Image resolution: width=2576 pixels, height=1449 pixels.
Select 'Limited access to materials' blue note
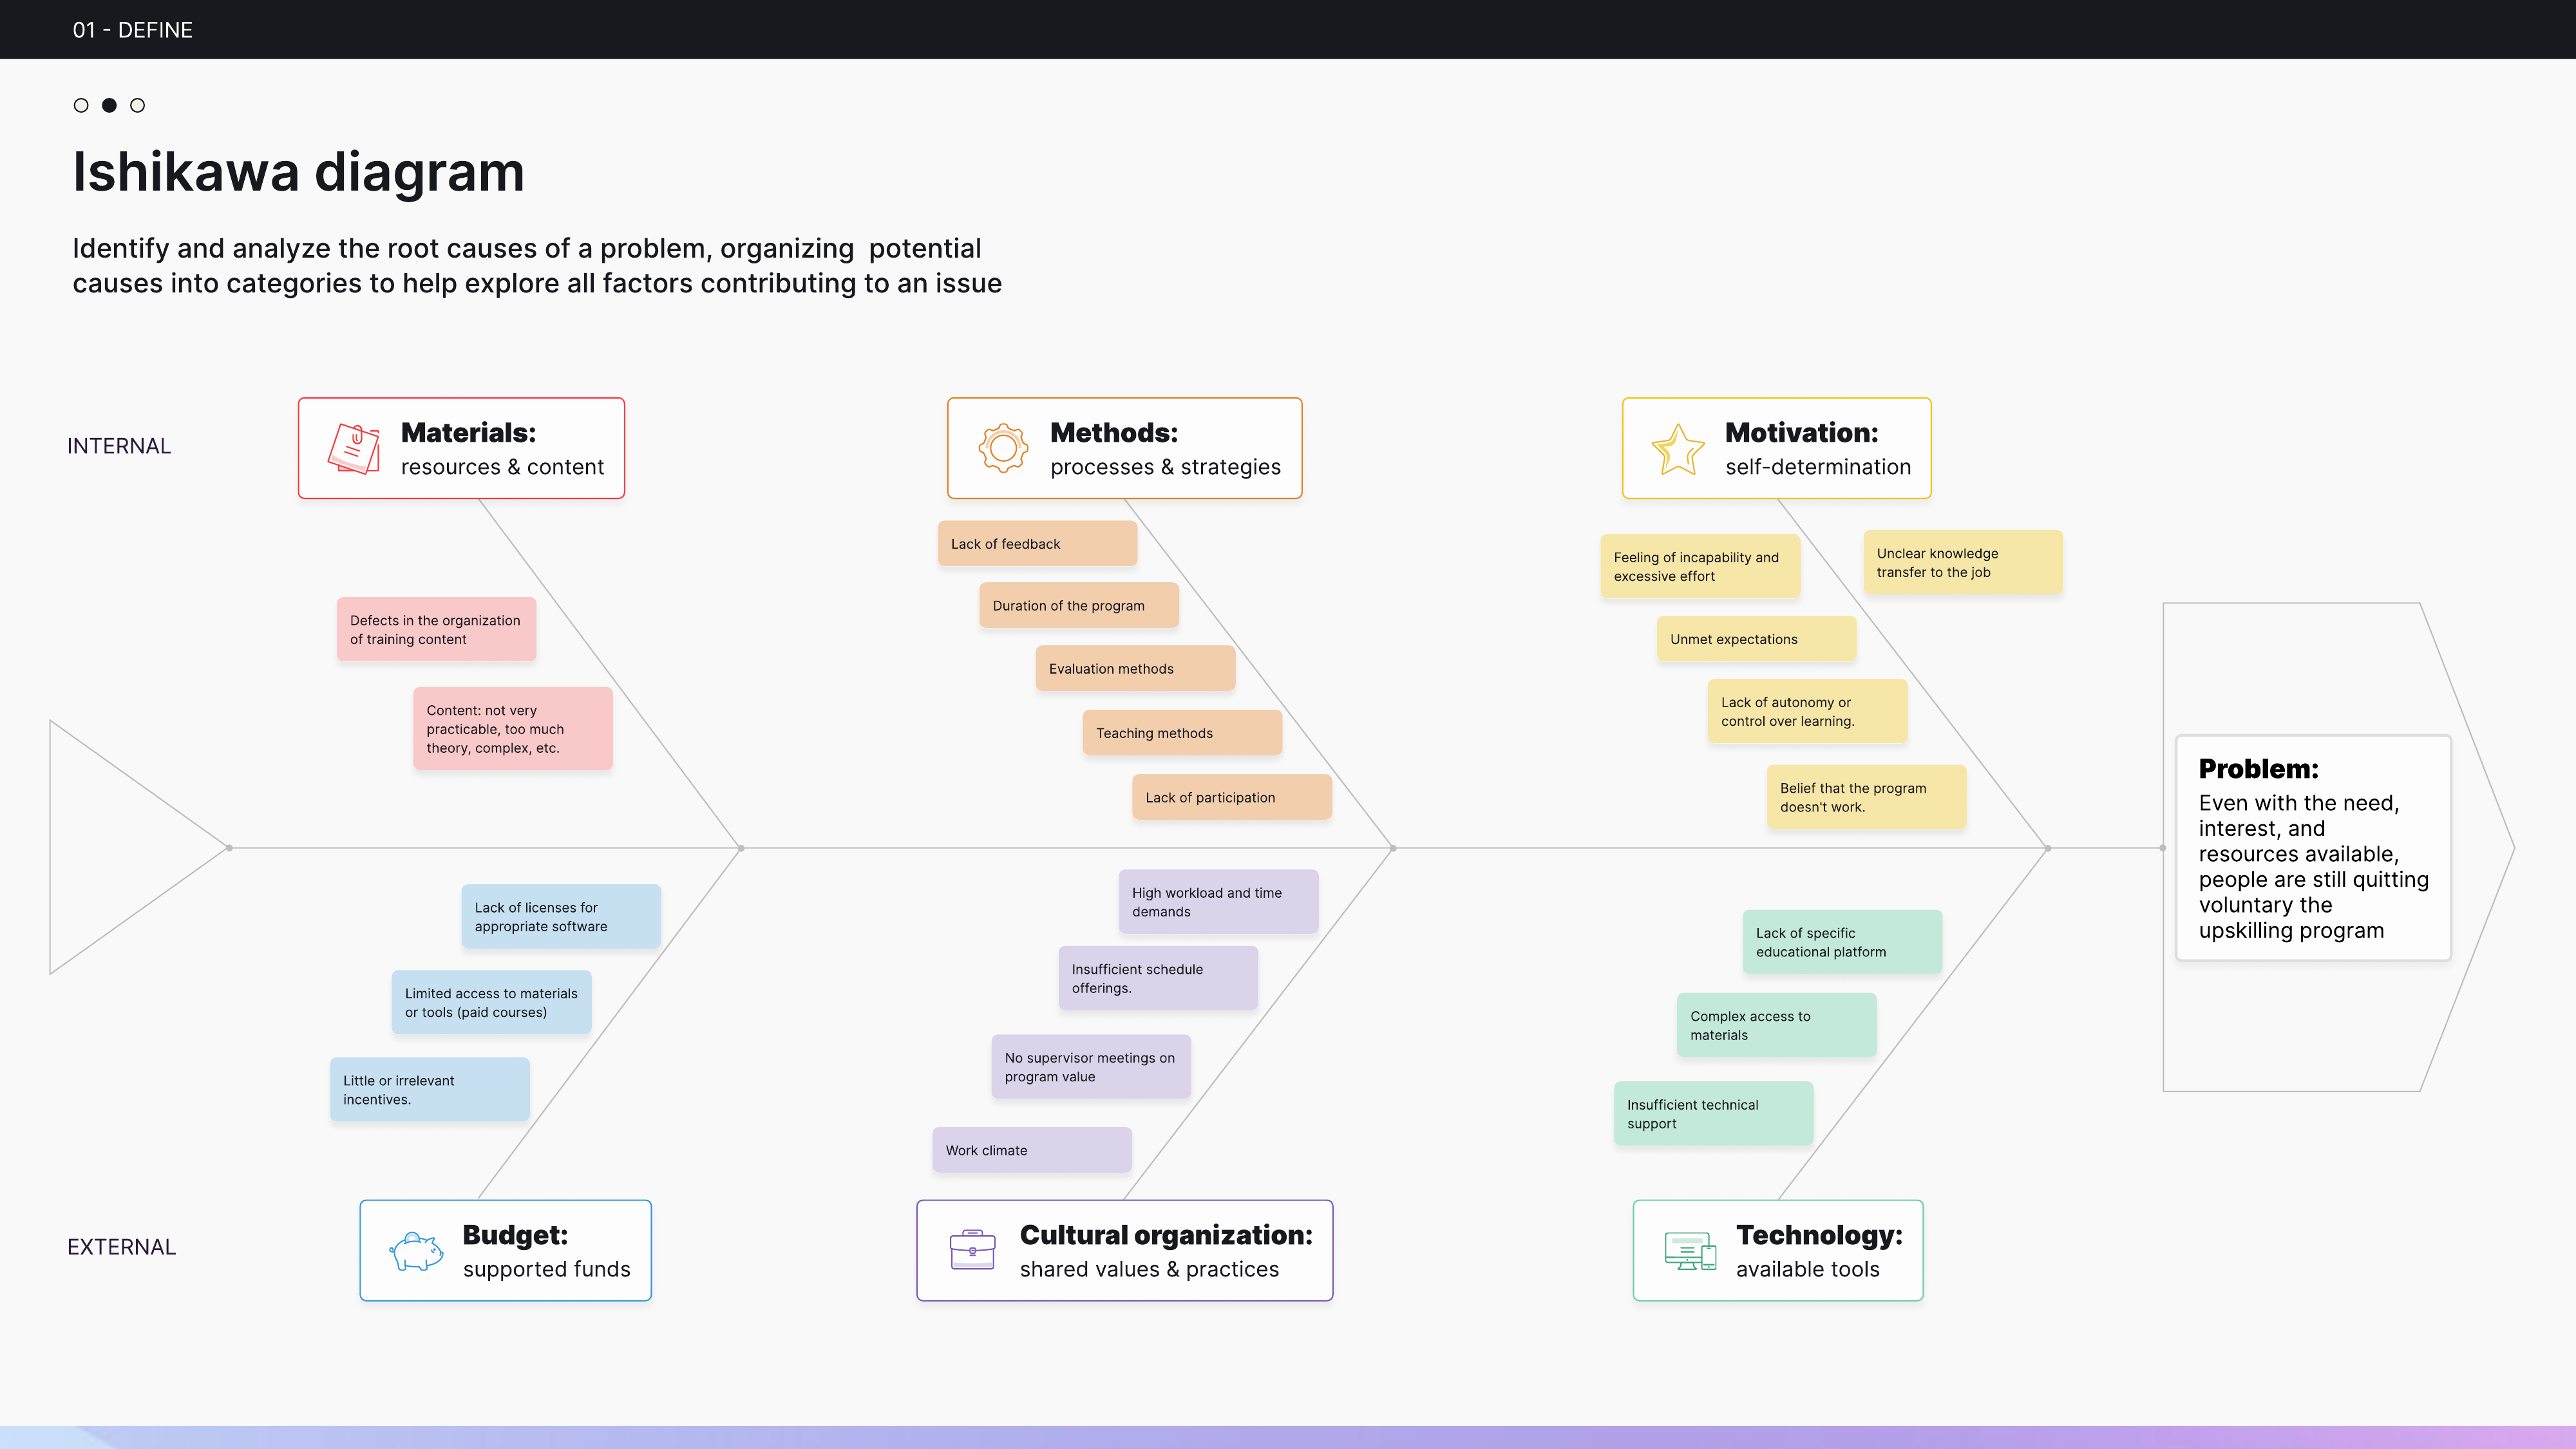click(491, 1002)
